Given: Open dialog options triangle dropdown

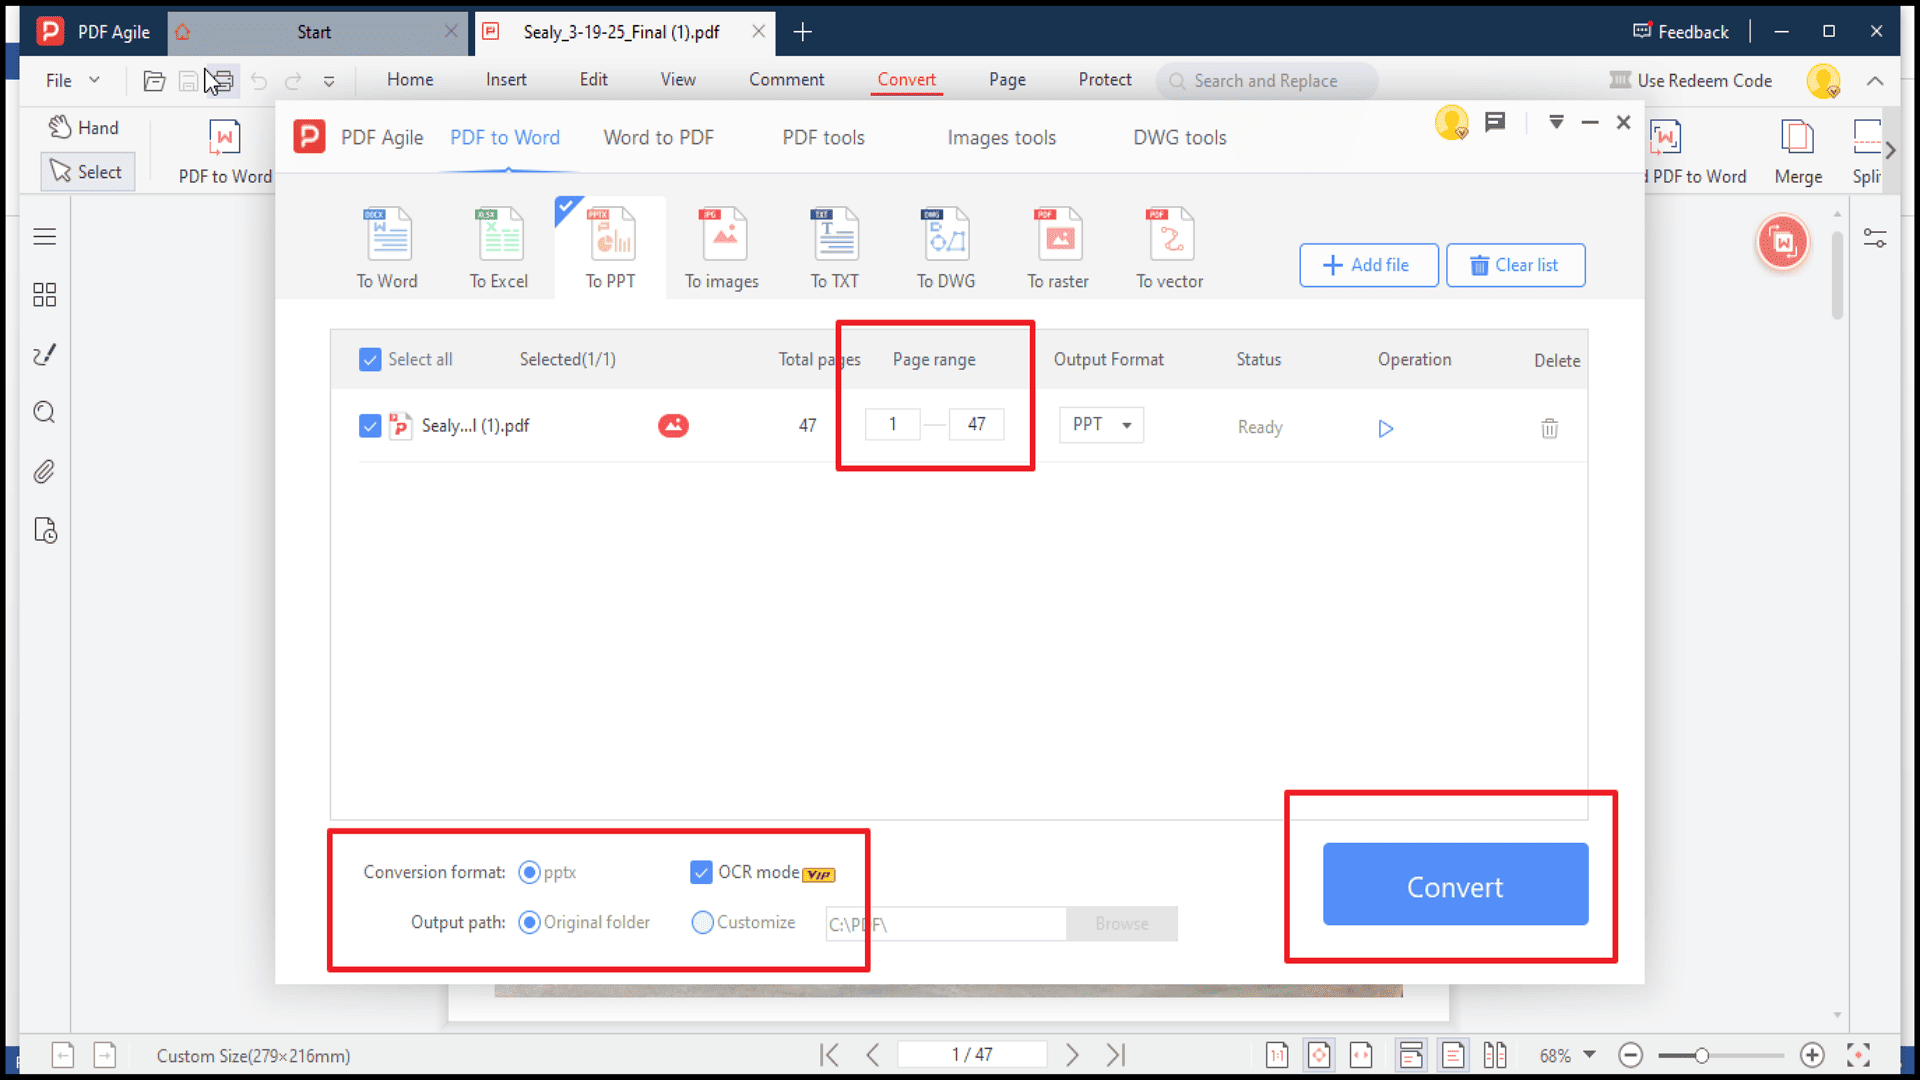Looking at the screenshot, I should coord(1556,122).
